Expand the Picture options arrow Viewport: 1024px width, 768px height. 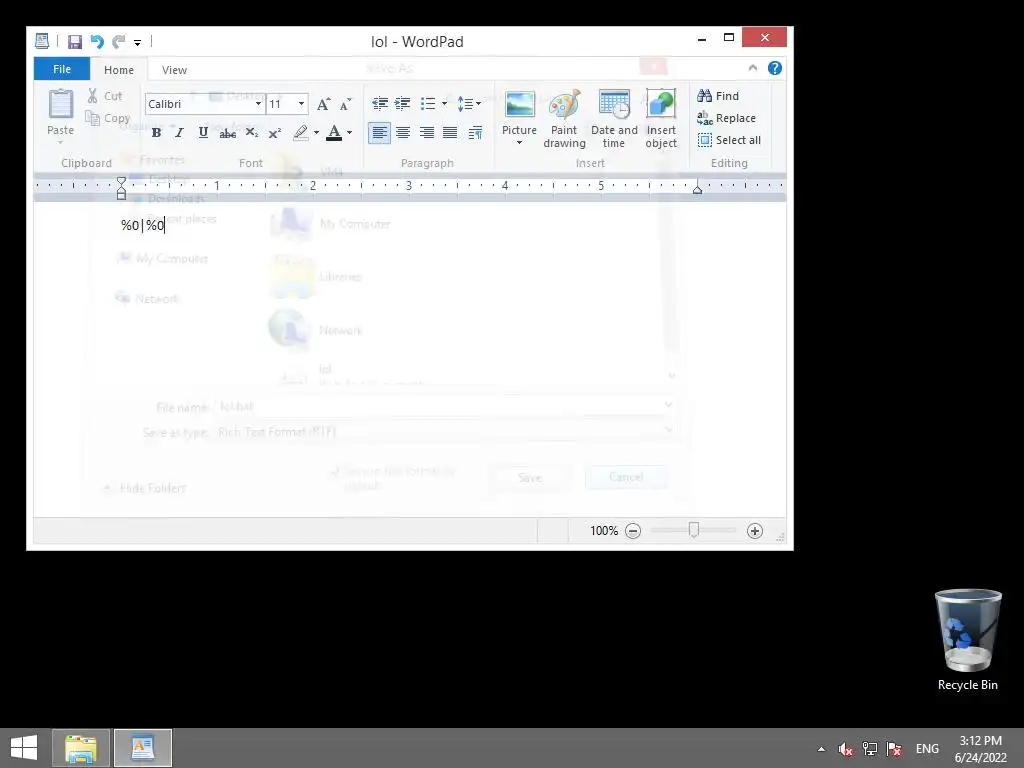[520, 143]
